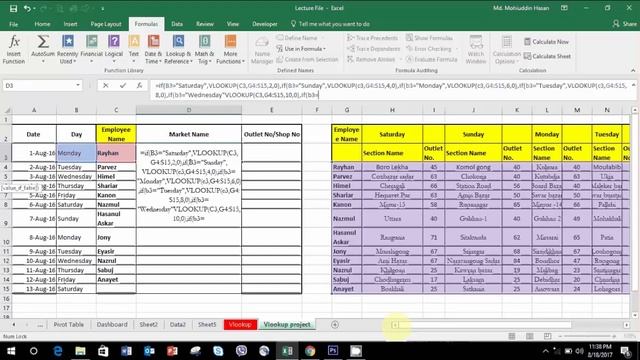The width and height of the screenshot is (640, 360).
Task: Switch to the Review ribbon tab
Action: [x=205, y=24]
